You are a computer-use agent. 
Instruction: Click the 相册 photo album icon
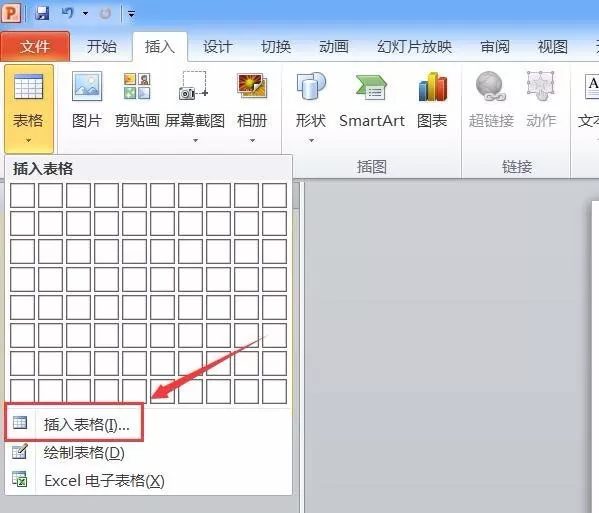click(252, 86)
